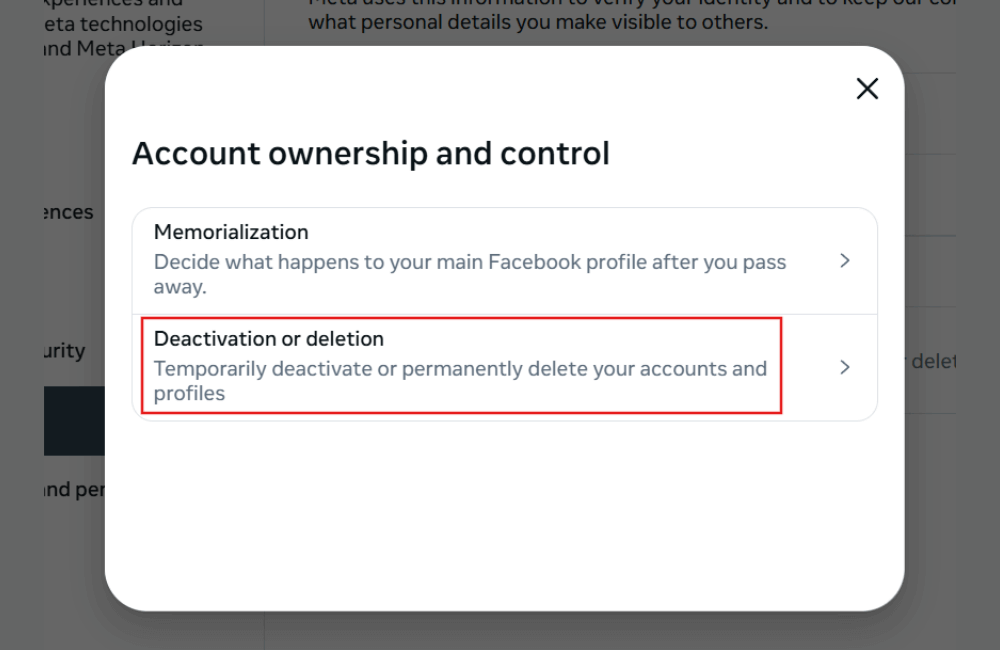The image size is (1000, 650).
Task: Click the dialog title Account ownership and control
Action: pos(372,153)
